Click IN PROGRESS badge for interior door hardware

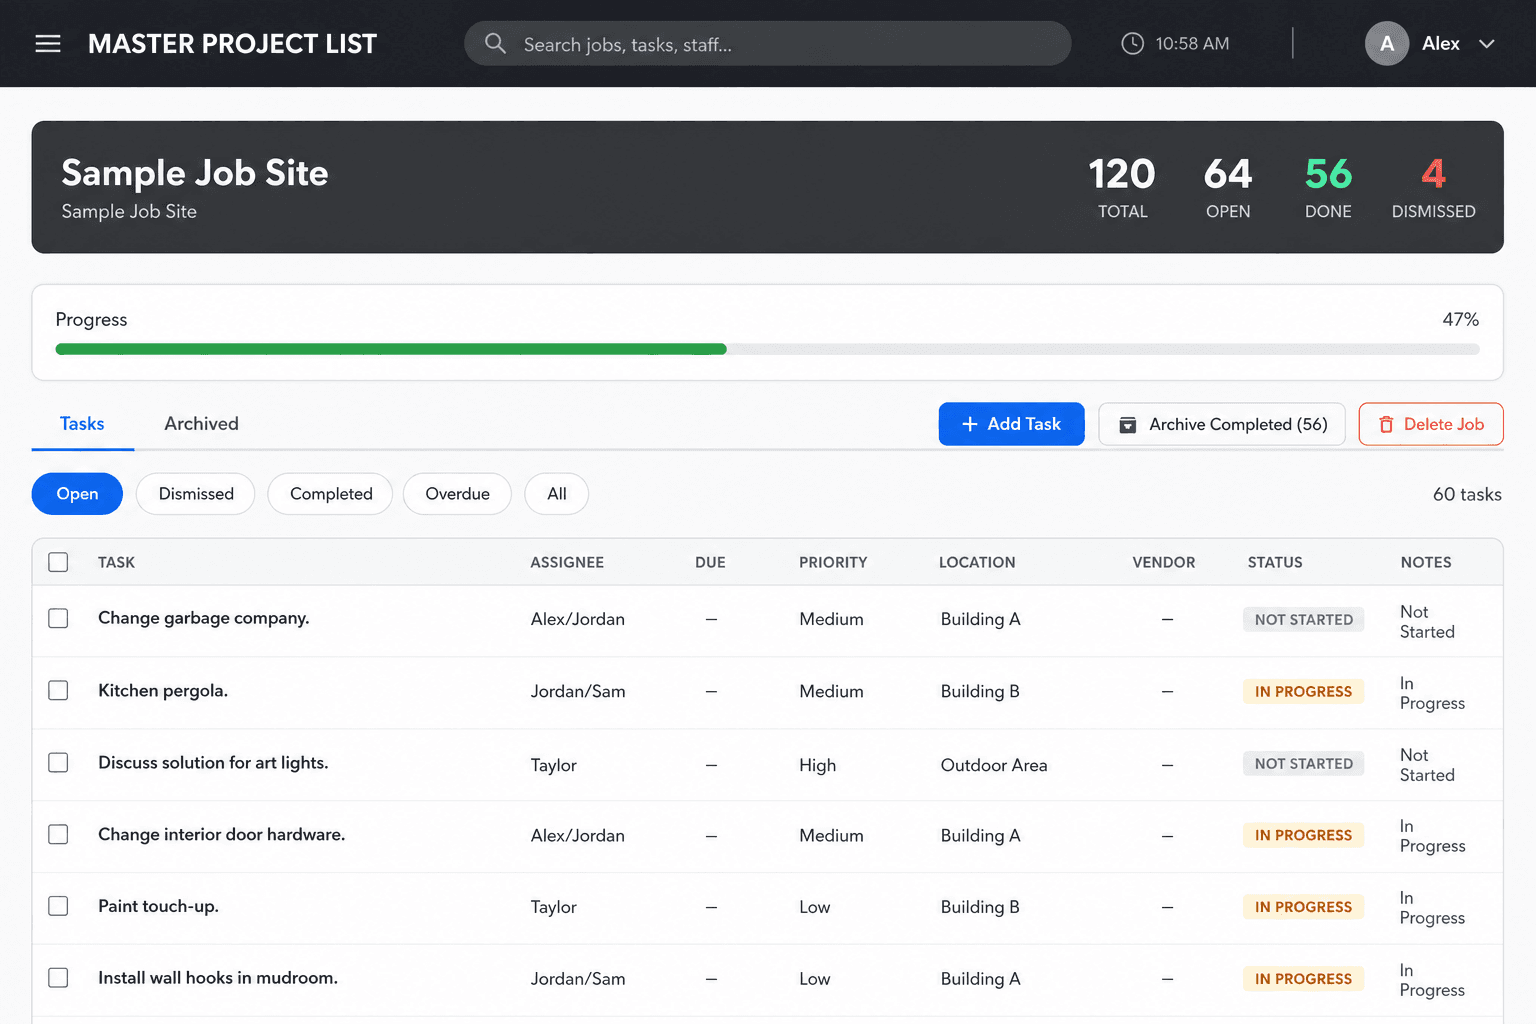[1303, 835]
